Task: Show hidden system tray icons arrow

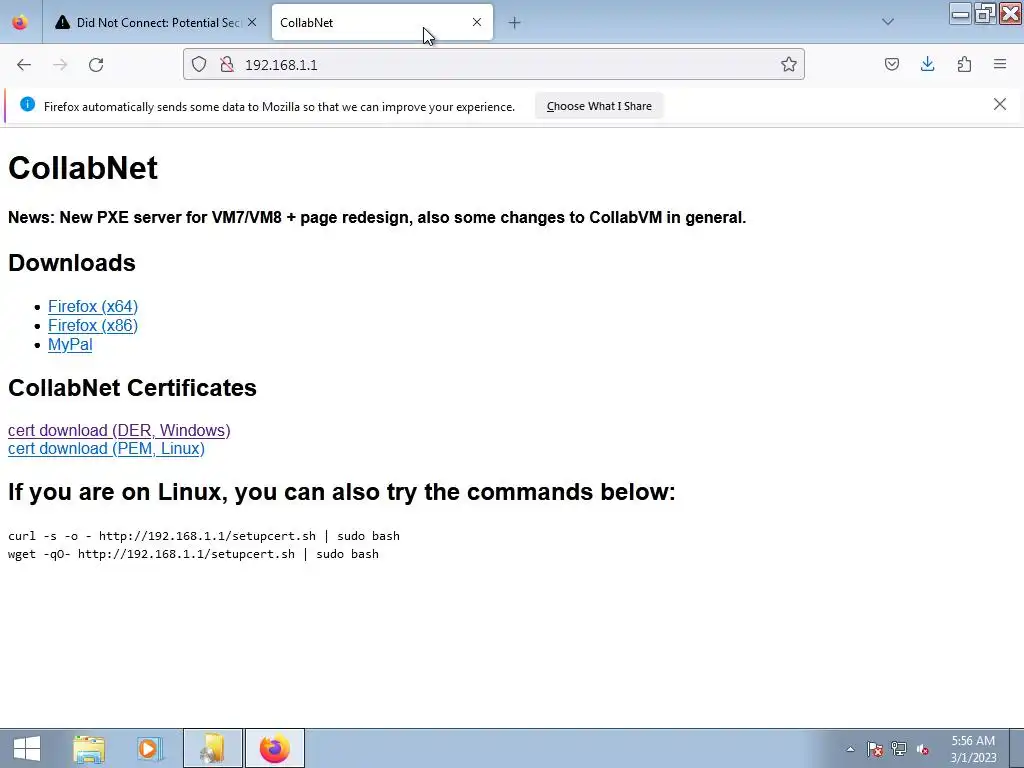Action: point(850,749)
